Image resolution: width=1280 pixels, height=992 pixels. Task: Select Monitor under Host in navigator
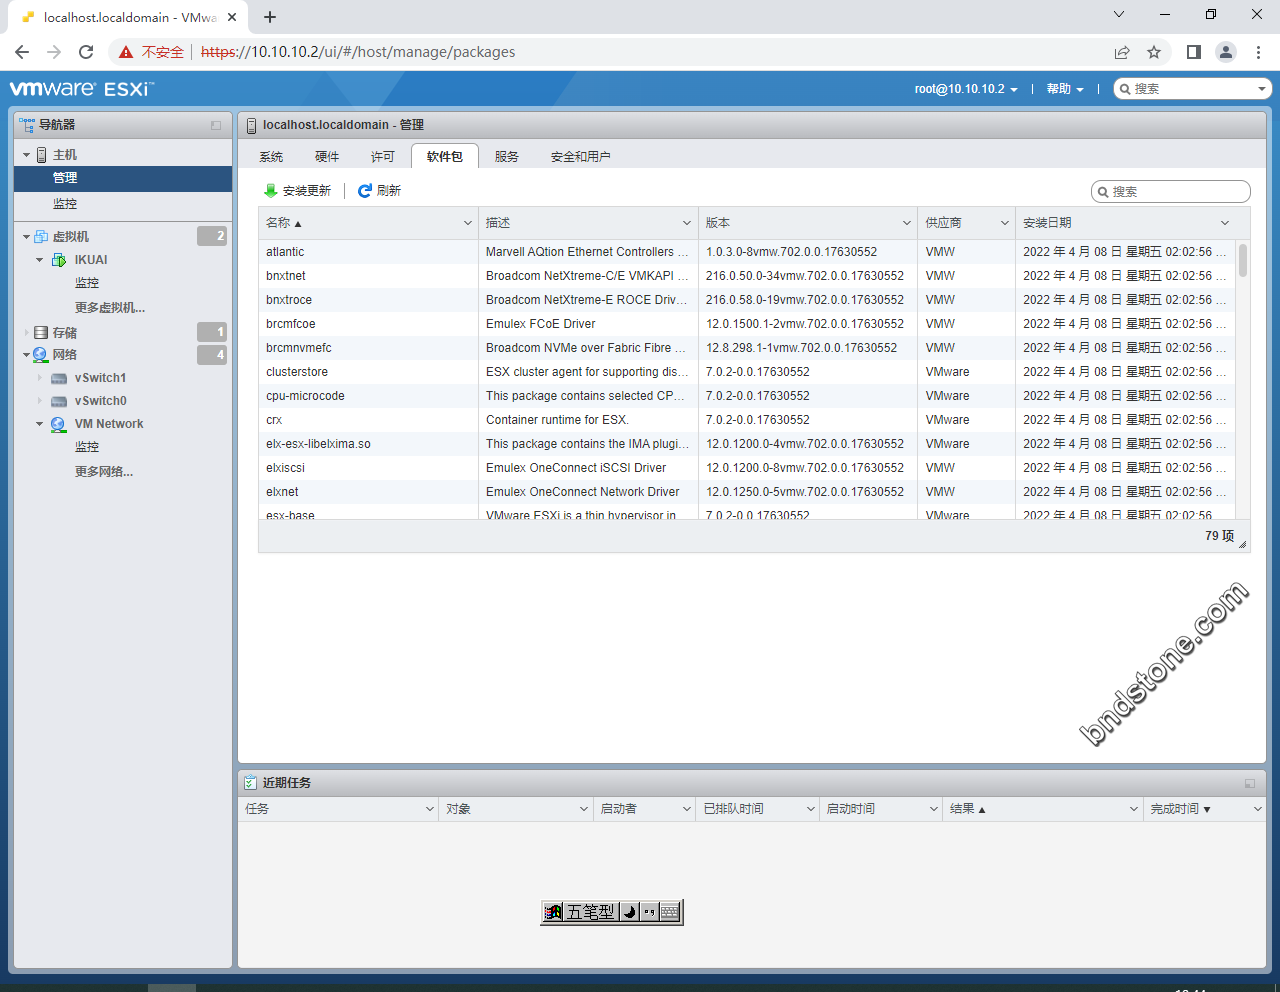[65, 204]
